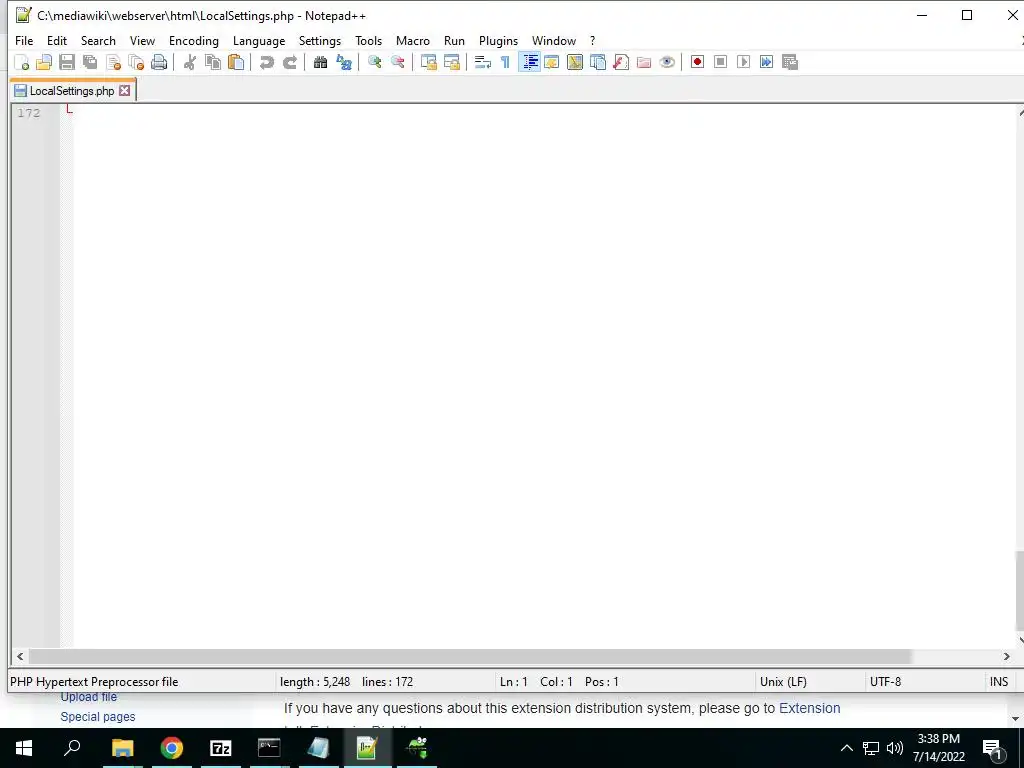Click the Copy toolbar icon

click(213, 62)
